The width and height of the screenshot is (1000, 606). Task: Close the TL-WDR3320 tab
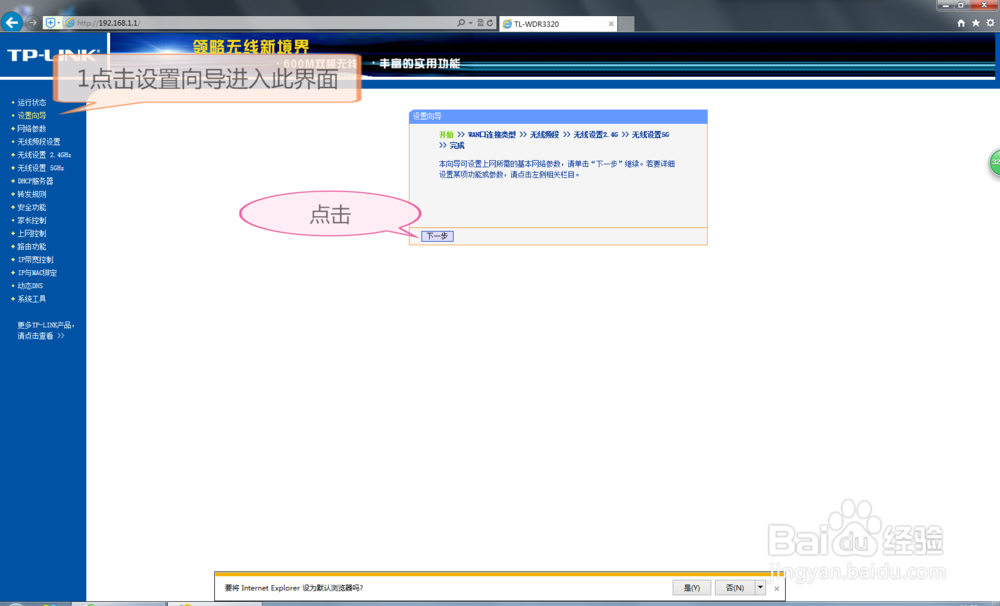pos(611,24)
